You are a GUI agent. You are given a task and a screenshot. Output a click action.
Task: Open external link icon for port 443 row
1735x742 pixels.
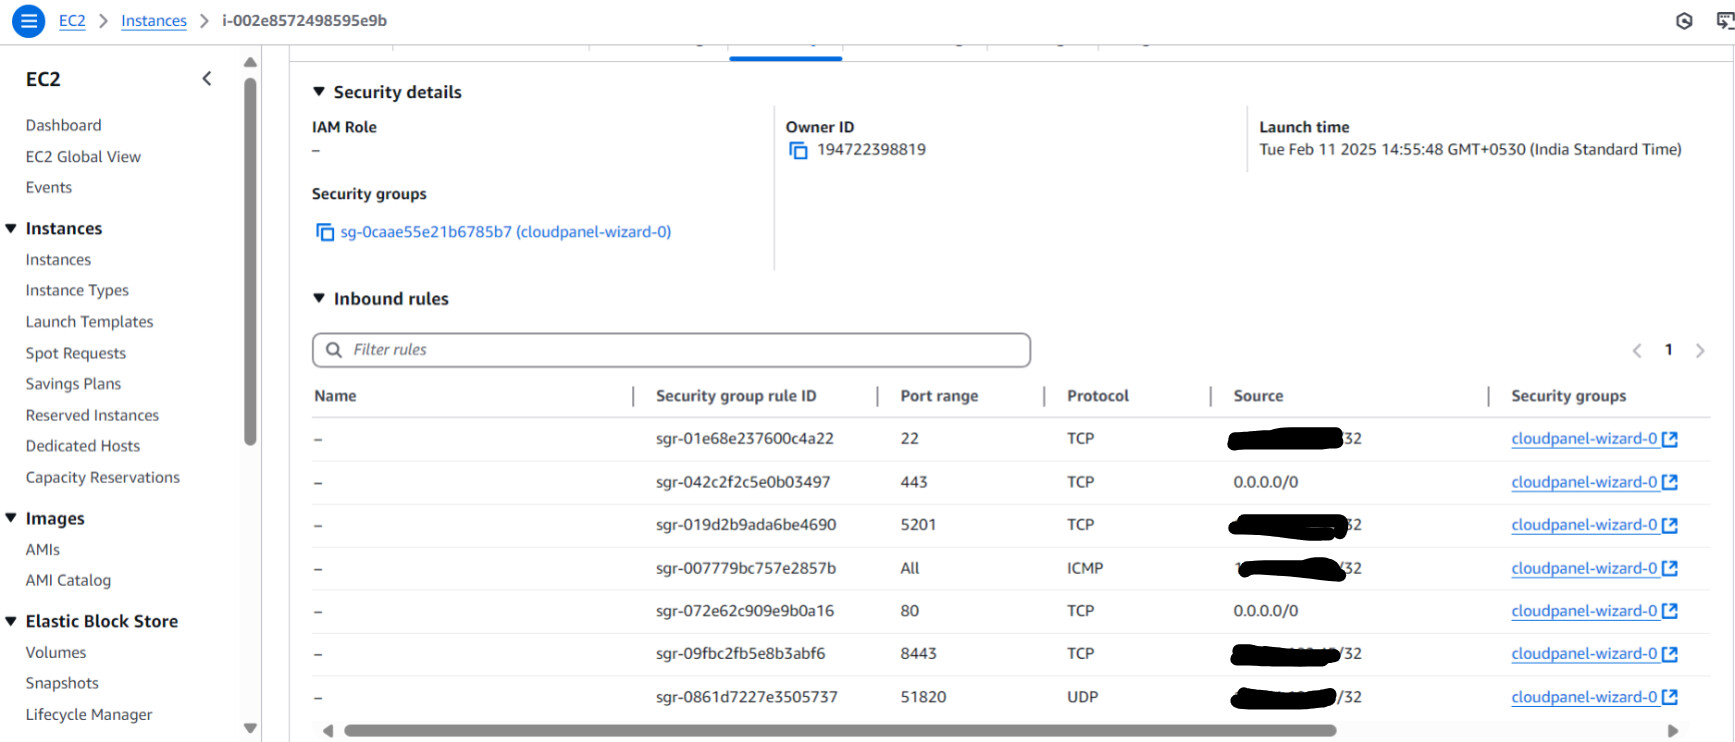pyautogui.click(x=1669, y=482)
